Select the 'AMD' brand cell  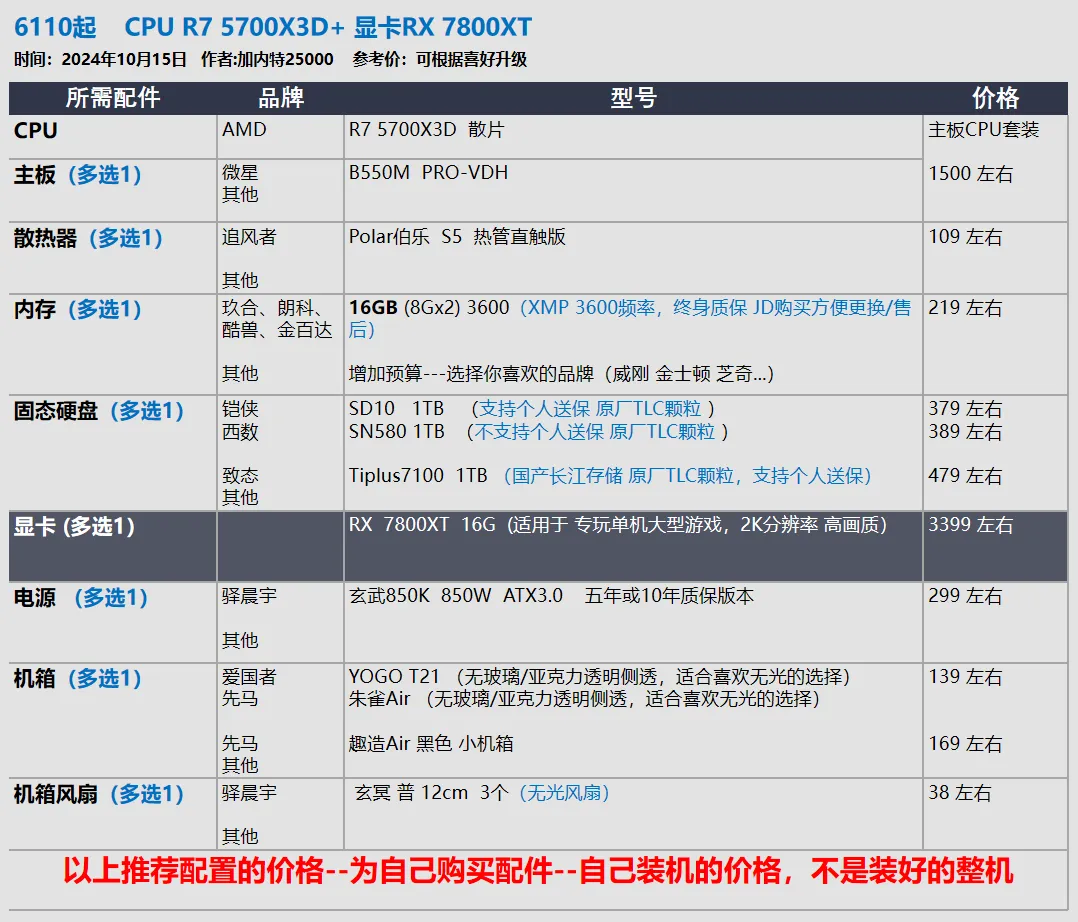(x=244, y=130)
